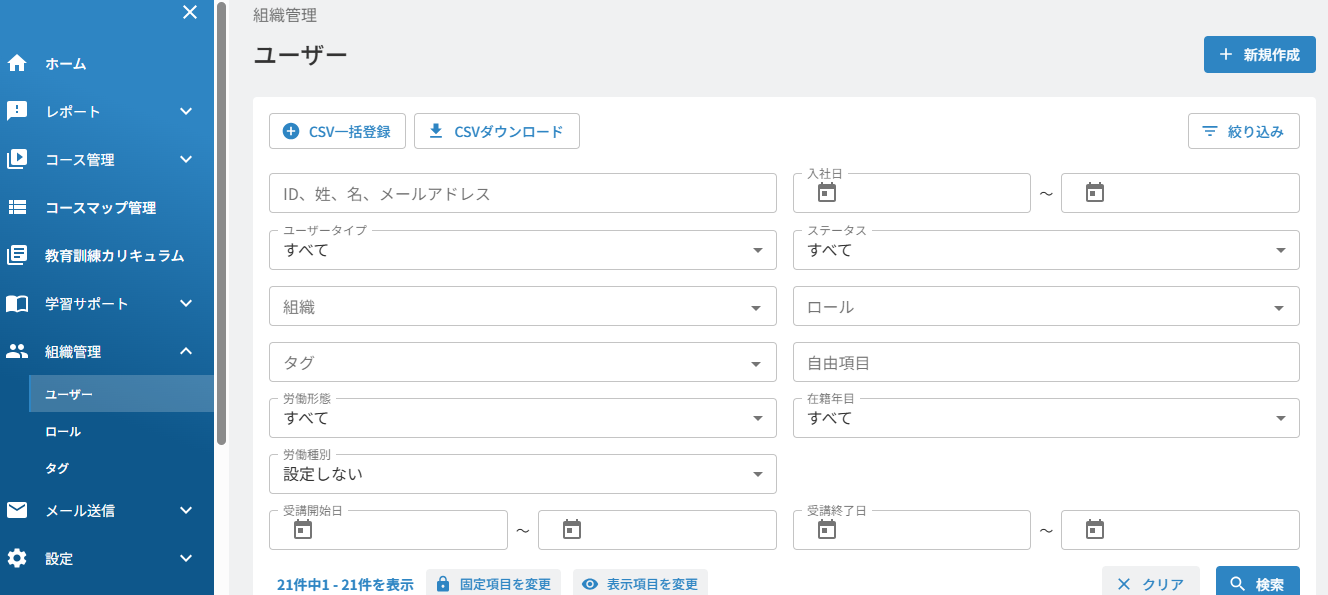1328x595 pixels.
Task: Open the ロール filter dropdown
Action: [x=1046, y=307]
